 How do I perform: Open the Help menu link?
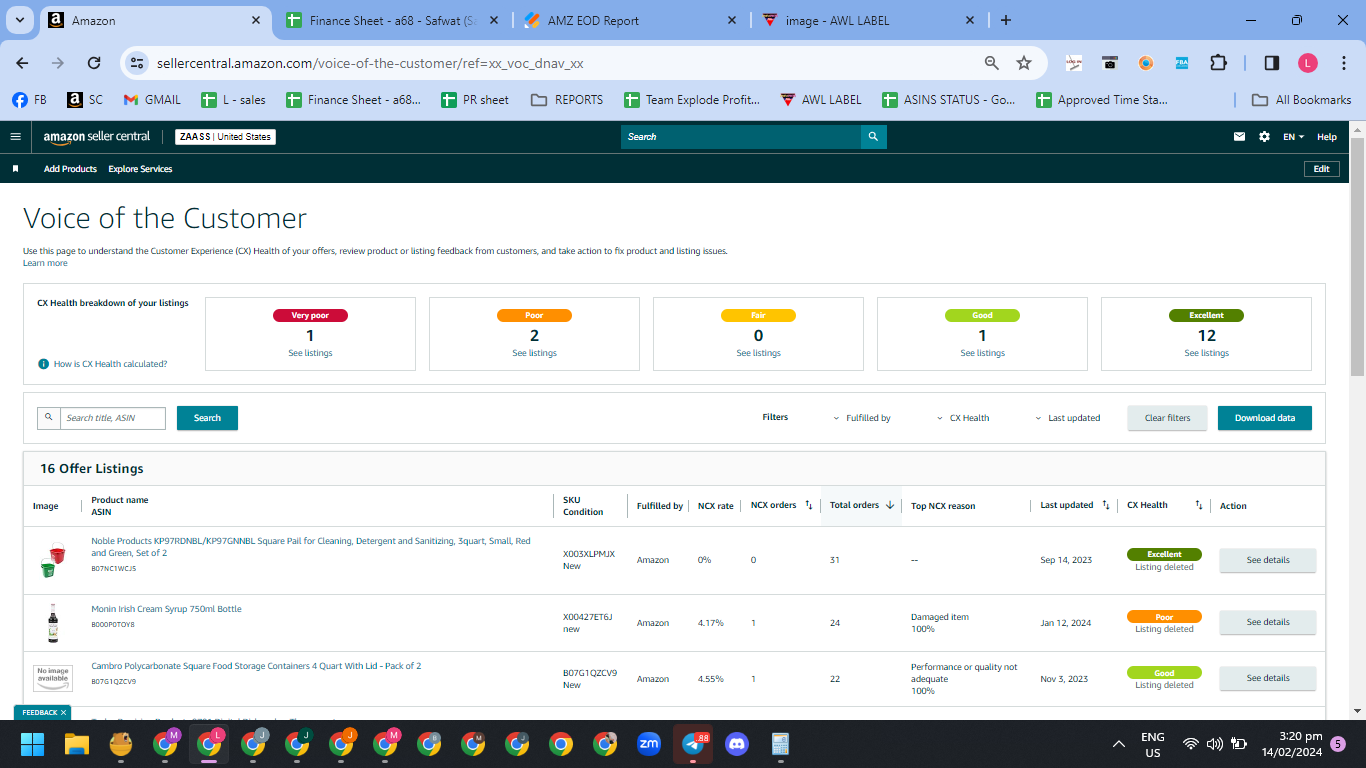coord(1327,137)
